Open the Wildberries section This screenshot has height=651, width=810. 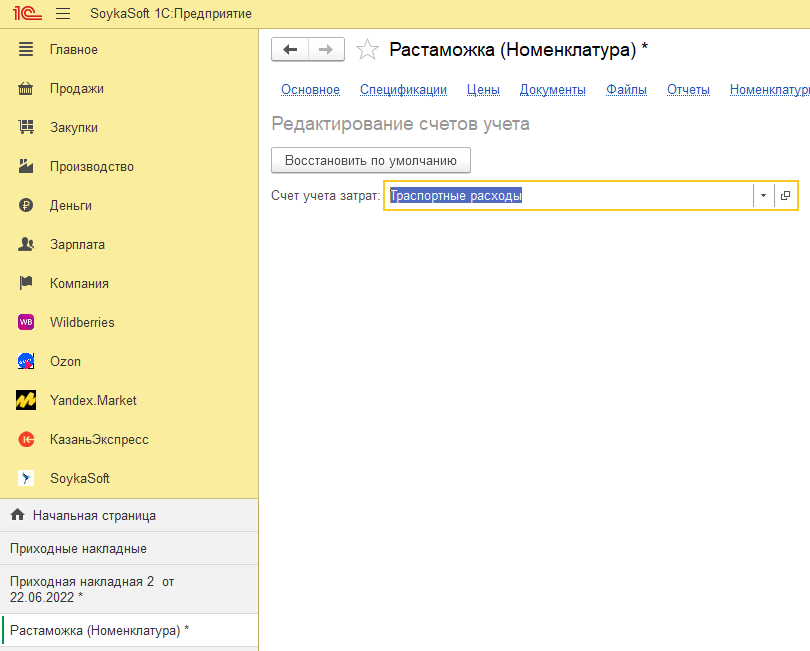click(82, 322)
